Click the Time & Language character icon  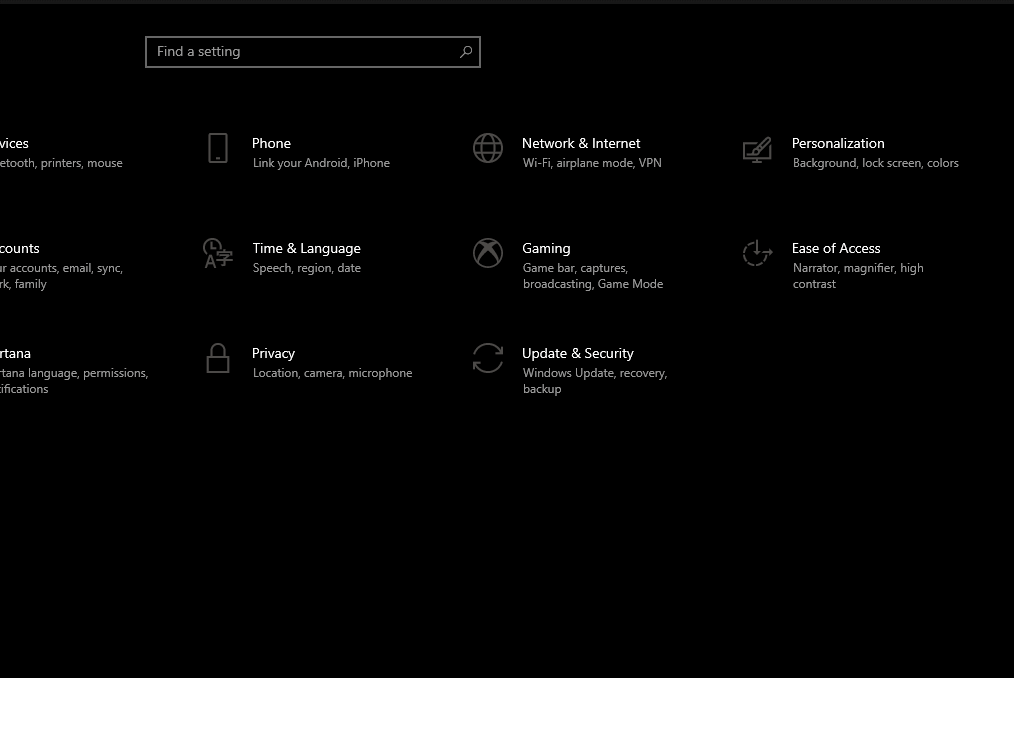[218, 253]
